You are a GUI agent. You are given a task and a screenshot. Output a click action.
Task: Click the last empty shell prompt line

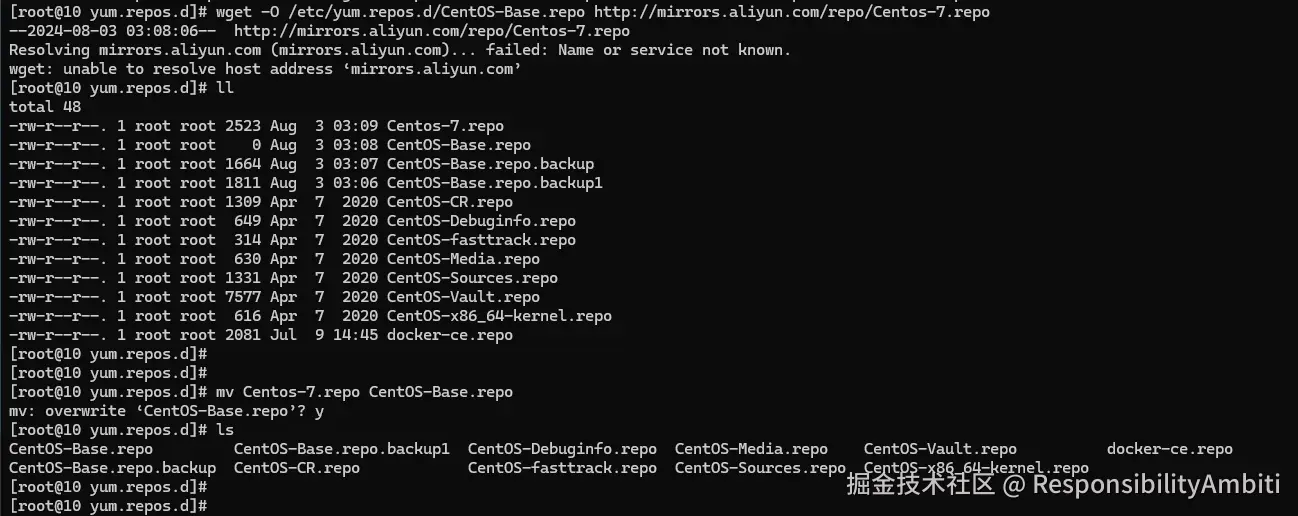(108, 506)
